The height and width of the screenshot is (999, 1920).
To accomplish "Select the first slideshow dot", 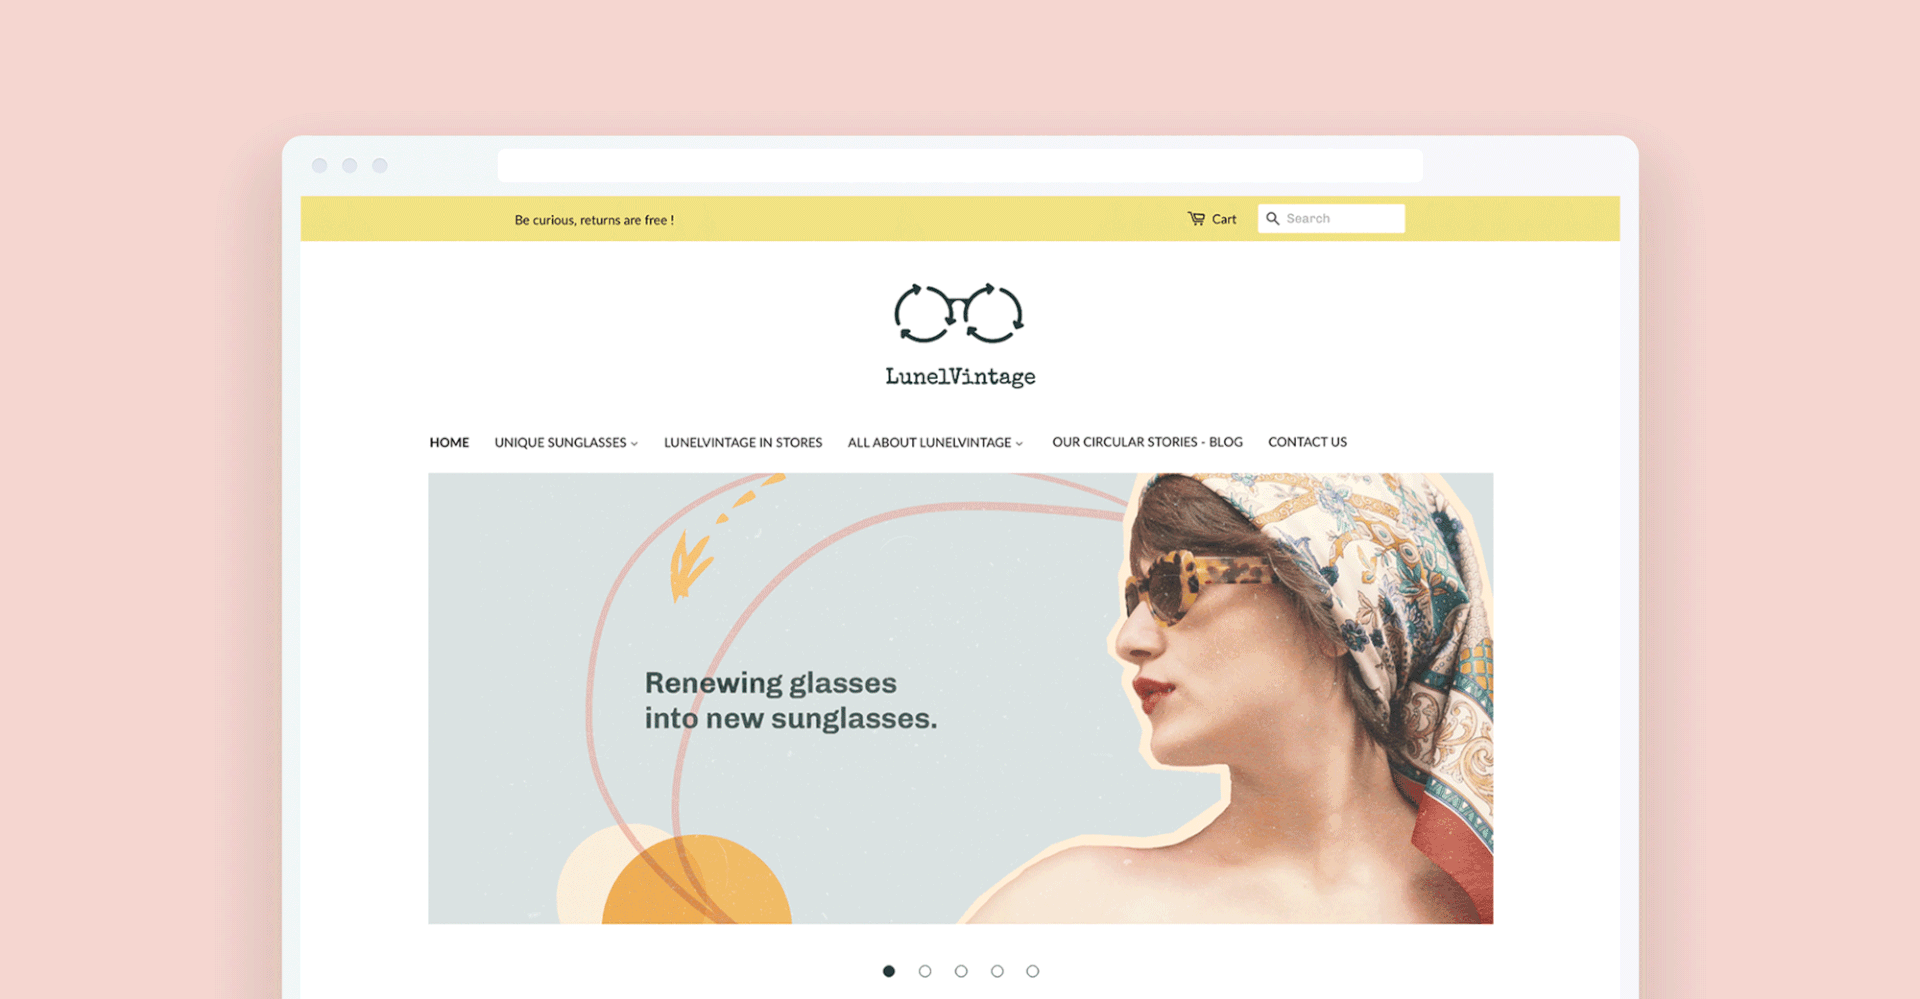I will coord(889,971).
